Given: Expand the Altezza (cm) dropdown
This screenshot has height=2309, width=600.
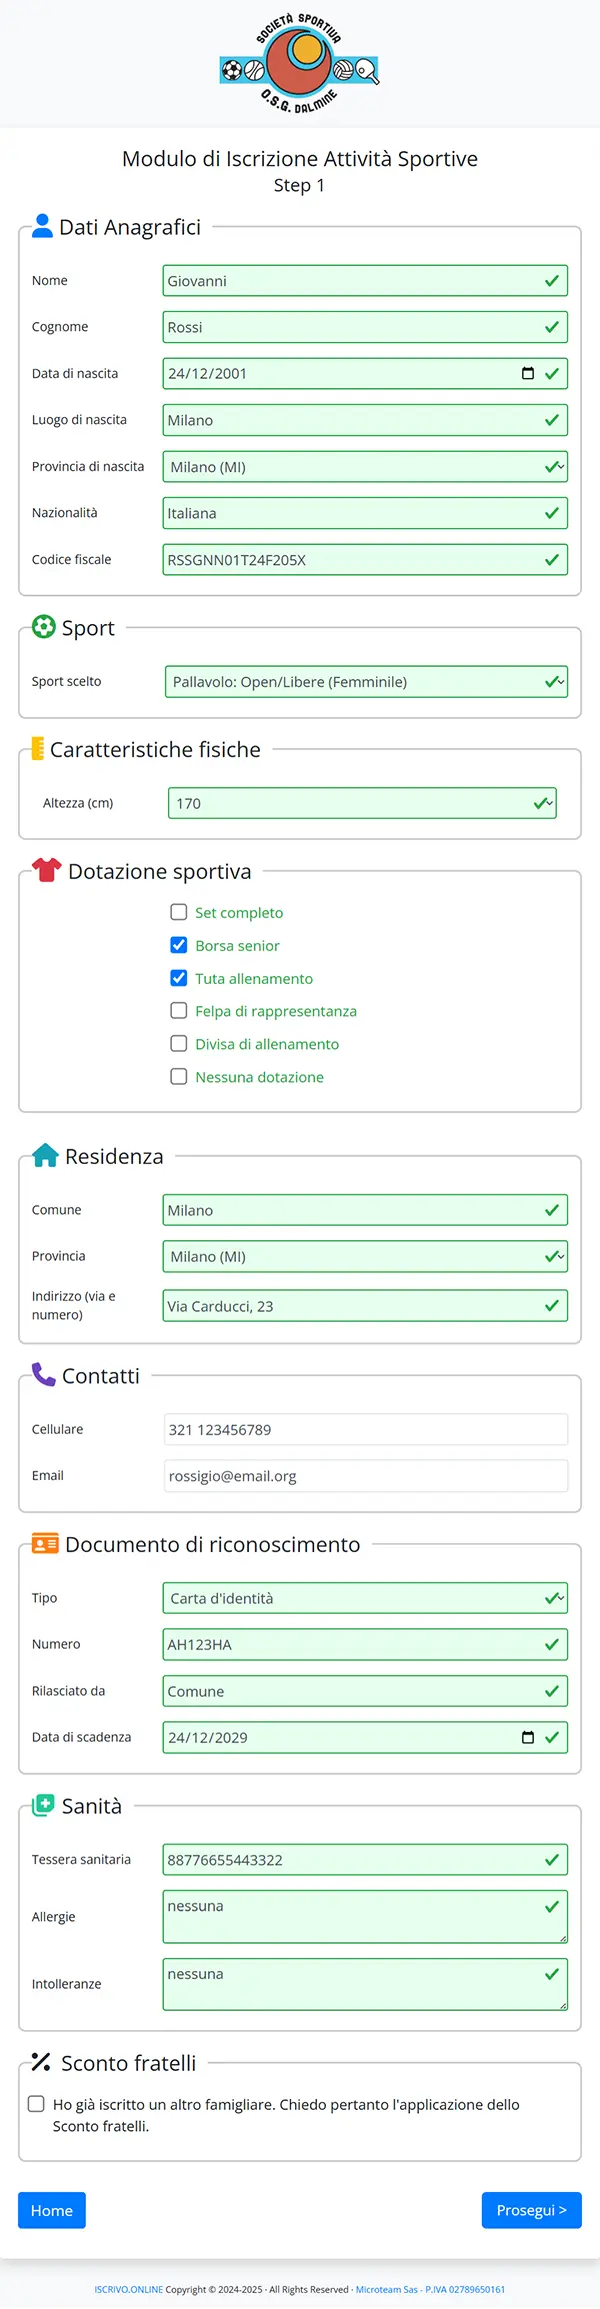Looking at the screenshot, I should 362,803.
